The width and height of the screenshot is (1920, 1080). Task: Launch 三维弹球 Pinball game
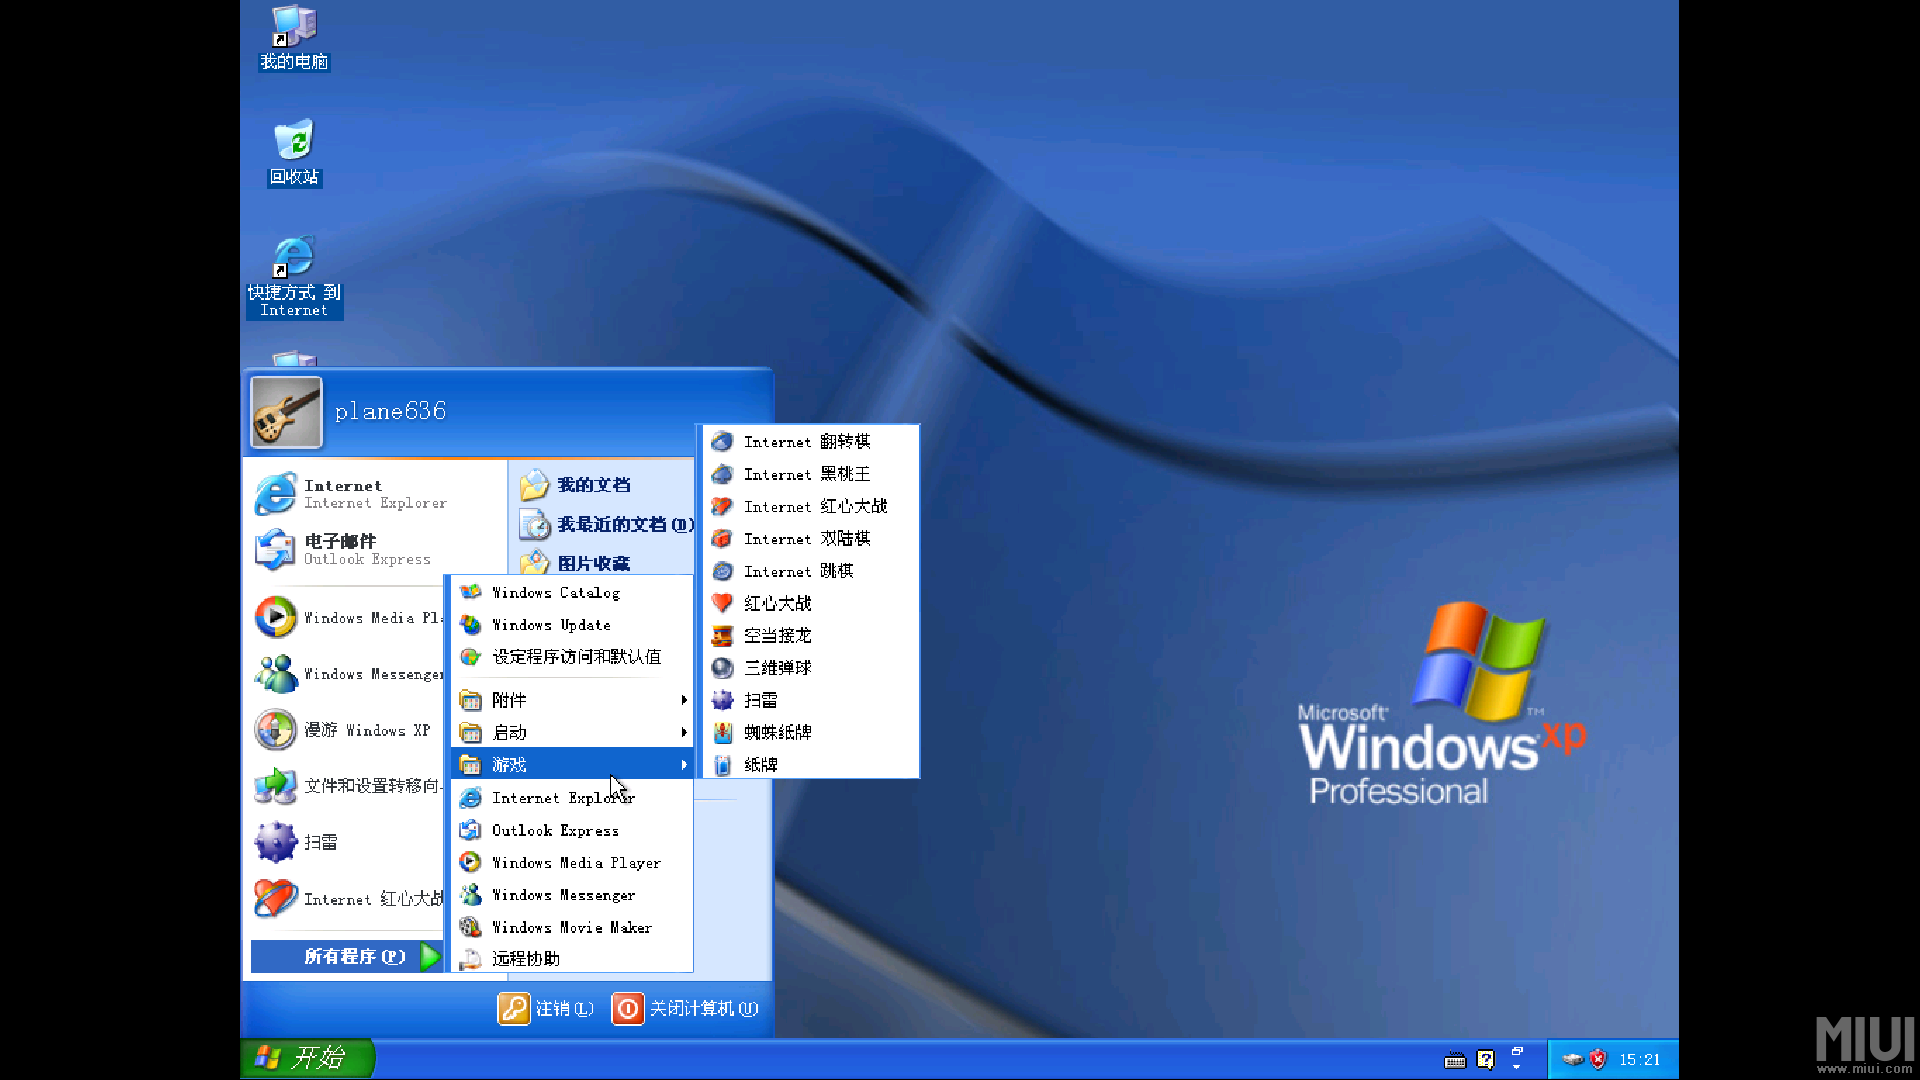coord(810,667)
